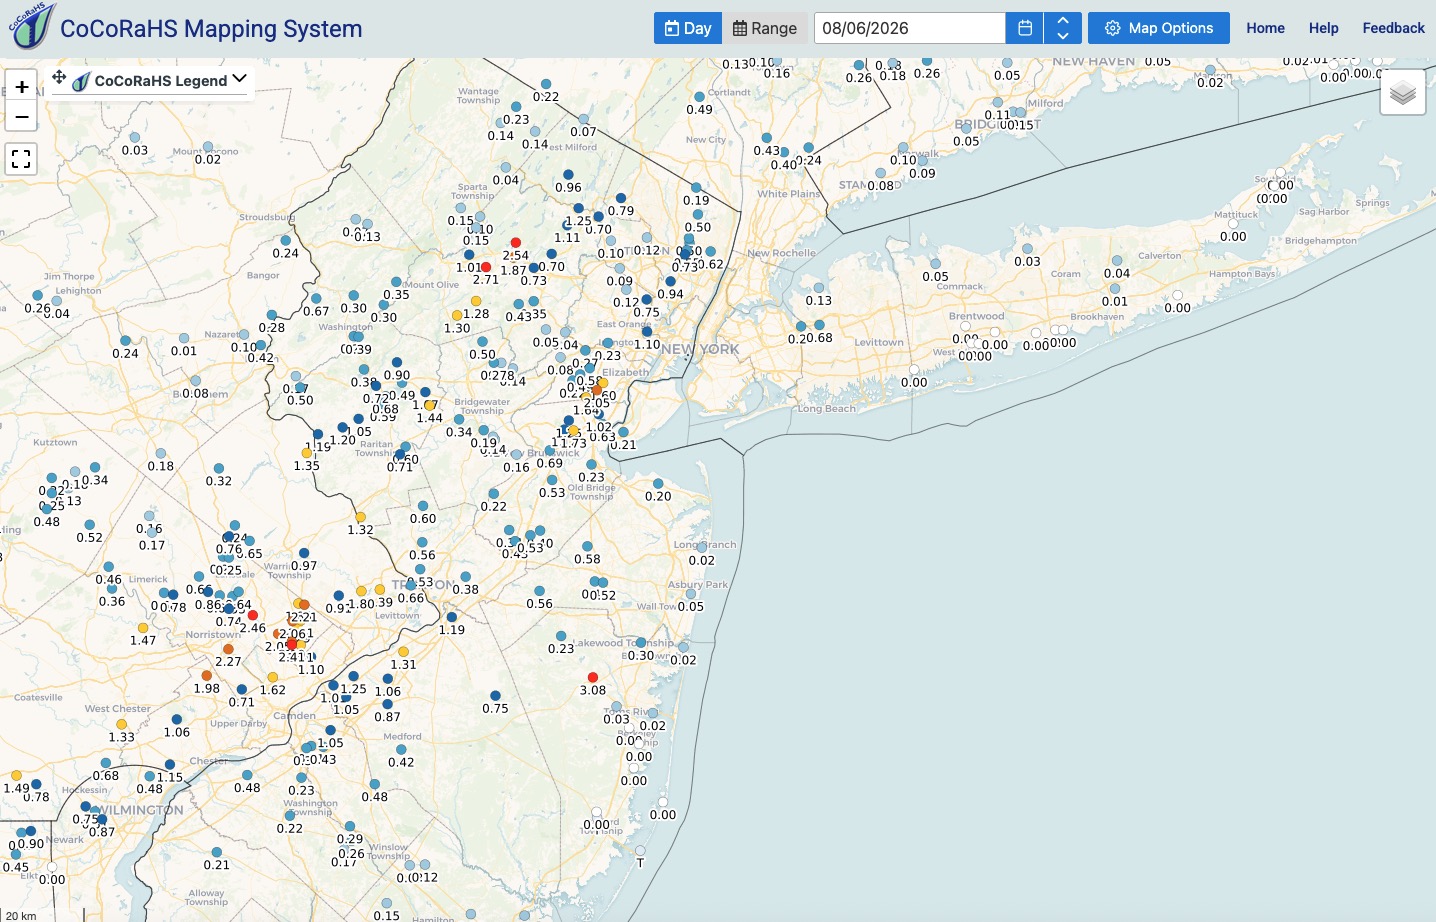Viewport: 1436px width, 922px height.
Task: Select the 0.67 station marker
Action: point(316,298)
